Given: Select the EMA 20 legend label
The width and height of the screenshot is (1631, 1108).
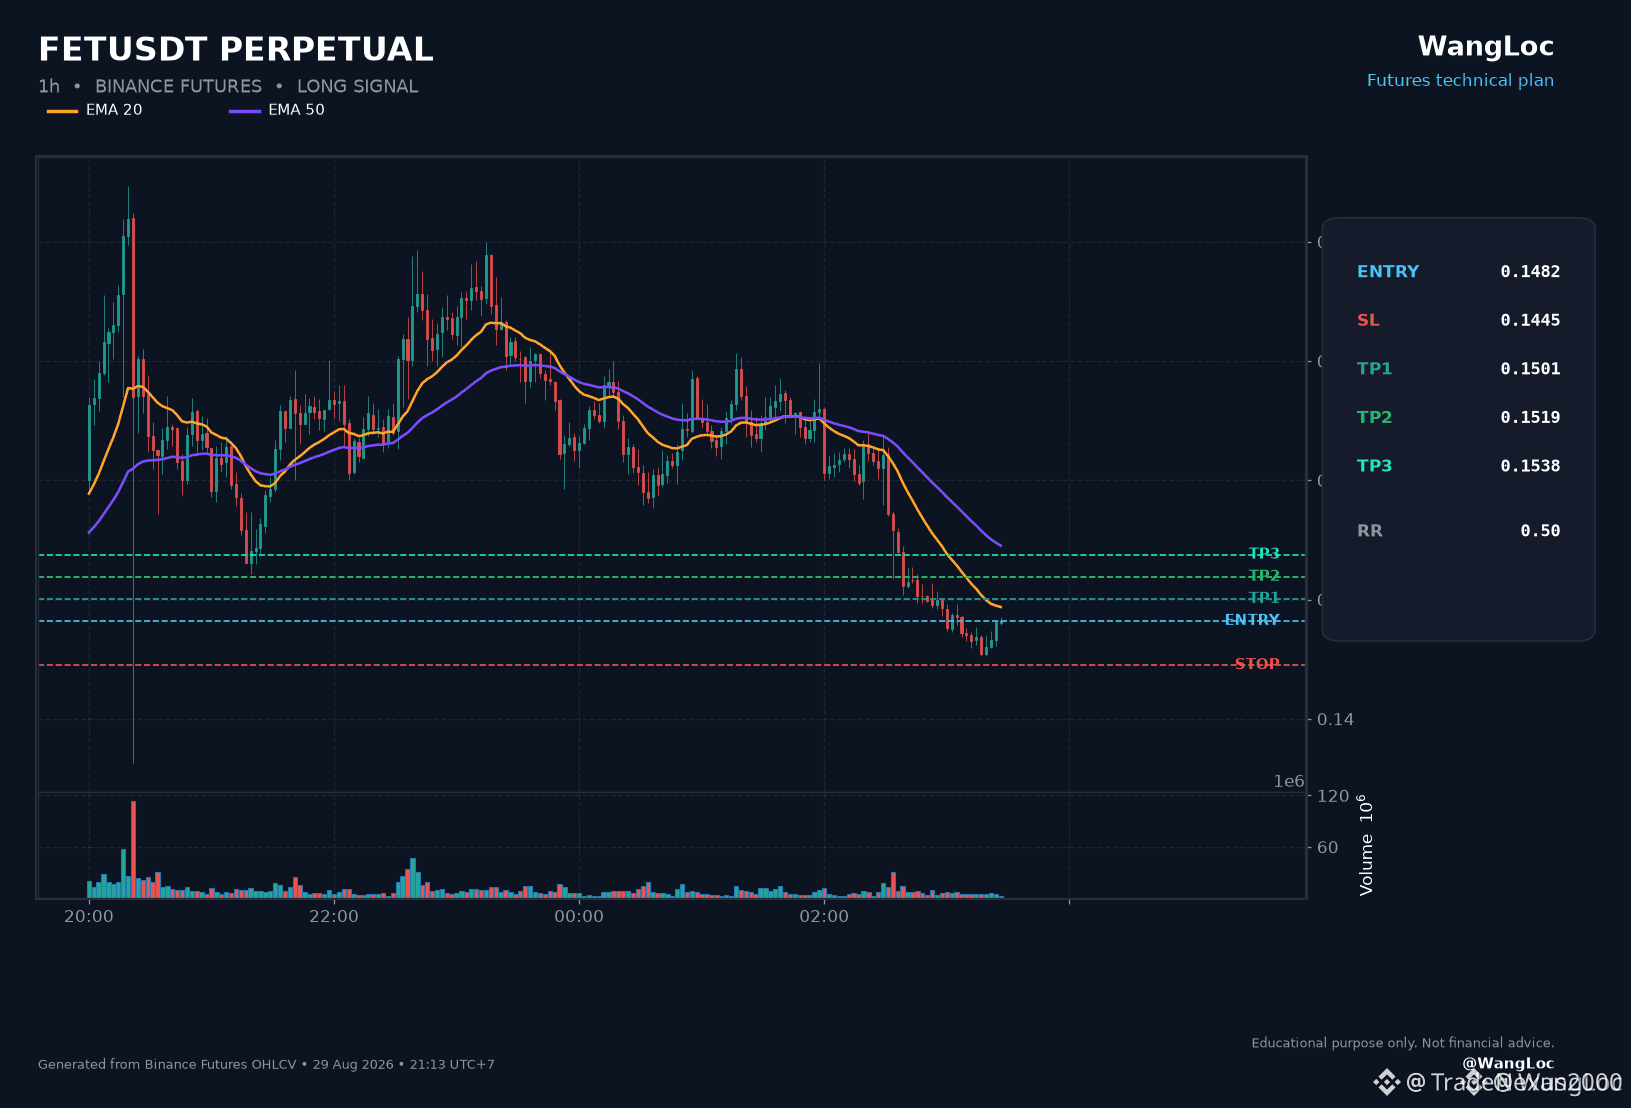Looking at the screenshot, I should tap(114, 110).
